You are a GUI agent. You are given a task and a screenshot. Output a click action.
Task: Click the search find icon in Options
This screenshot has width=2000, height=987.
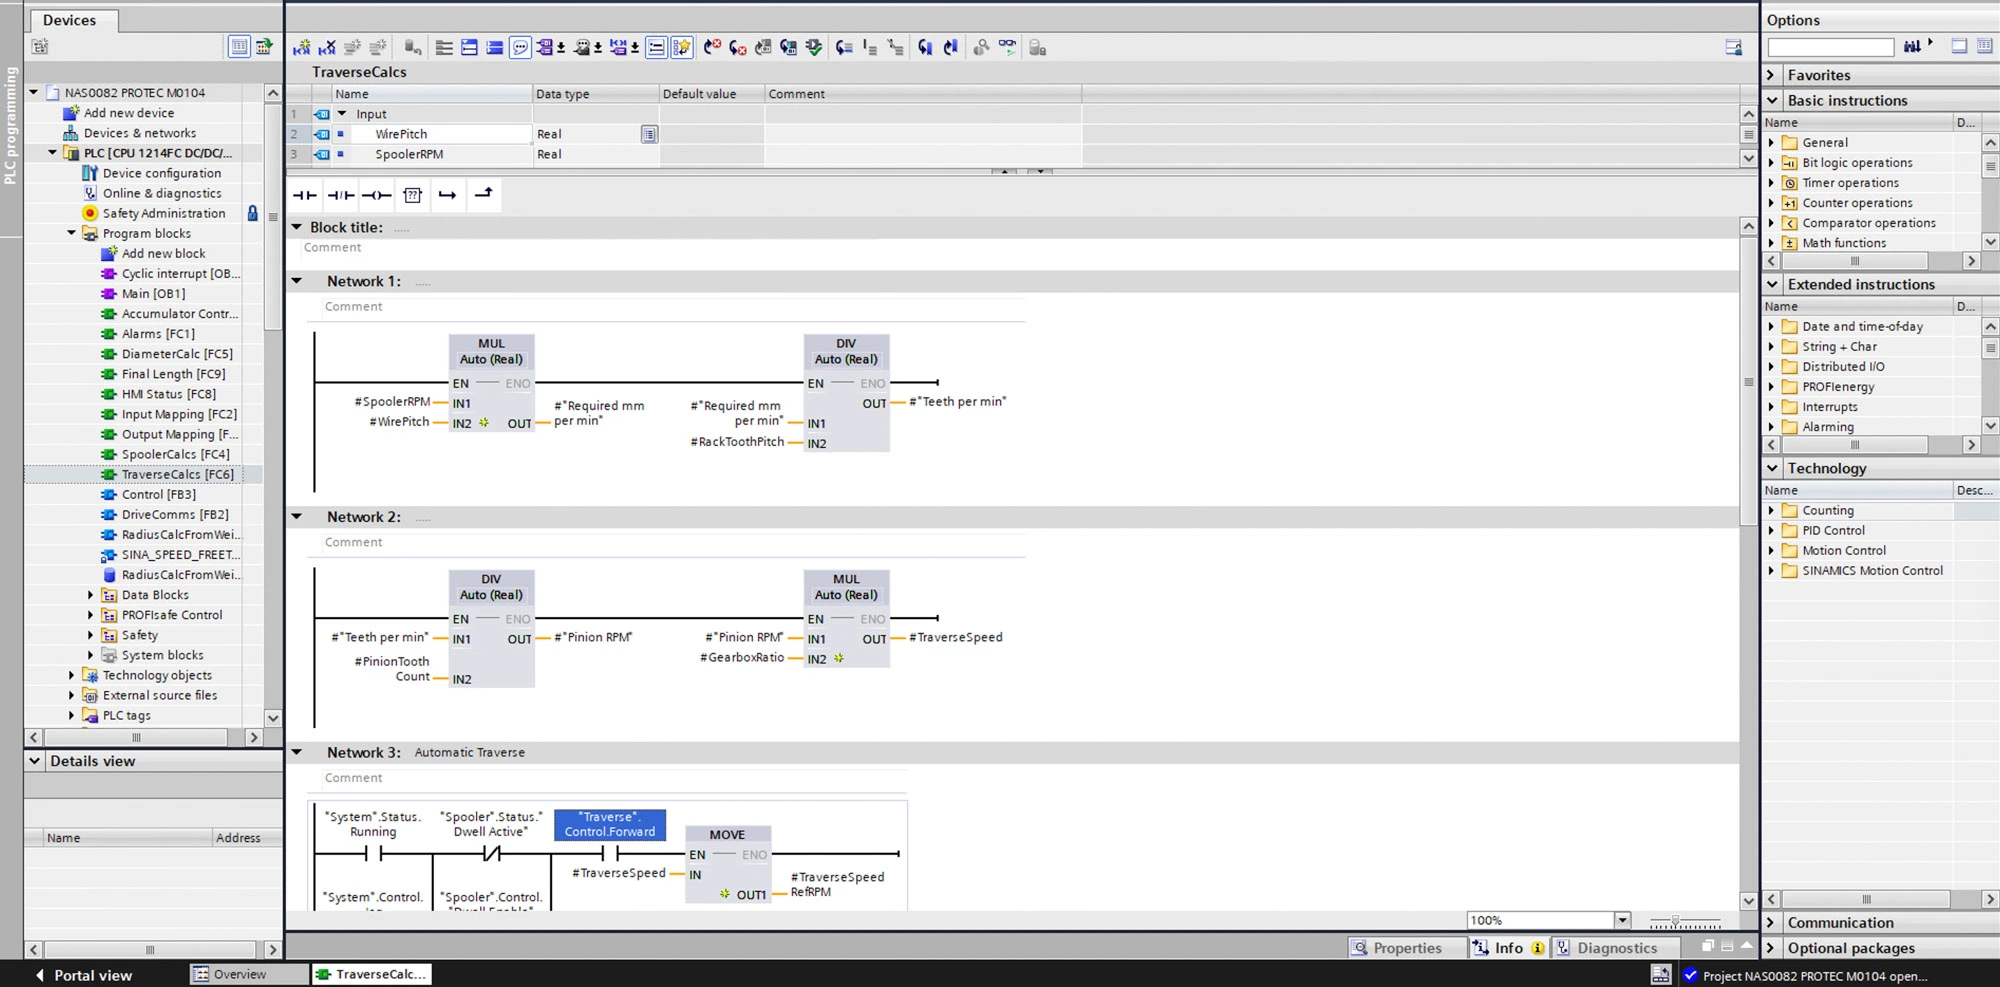point(1911,46)
